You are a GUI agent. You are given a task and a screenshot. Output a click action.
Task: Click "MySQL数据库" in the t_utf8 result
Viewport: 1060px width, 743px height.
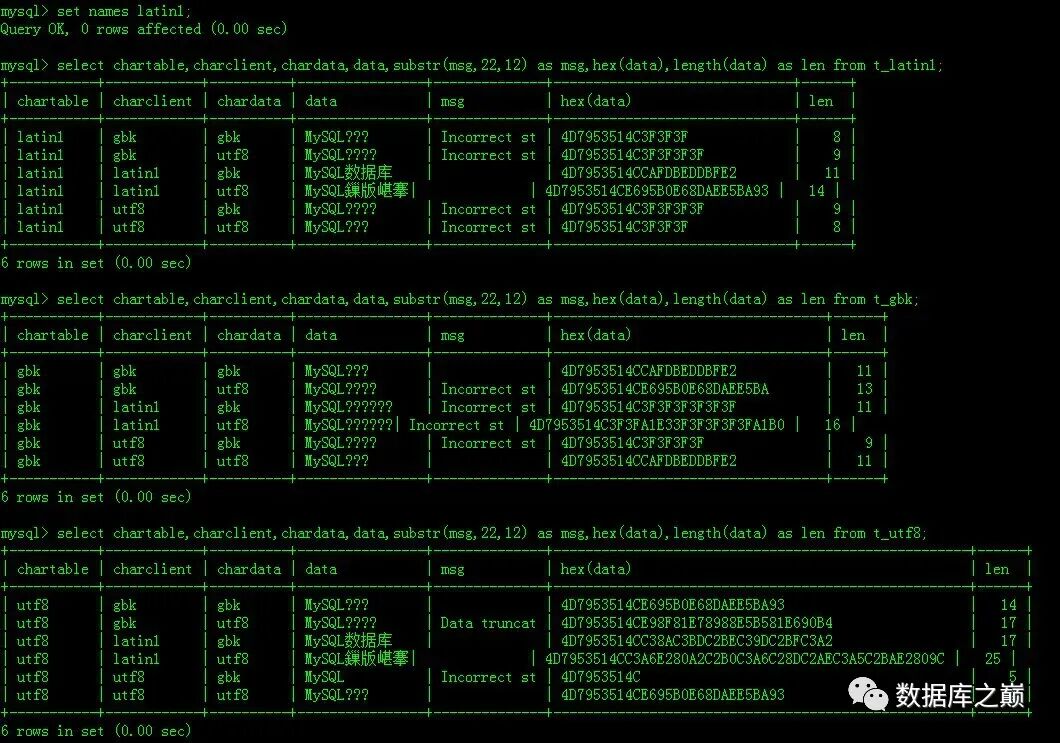(x=348, y=642)
